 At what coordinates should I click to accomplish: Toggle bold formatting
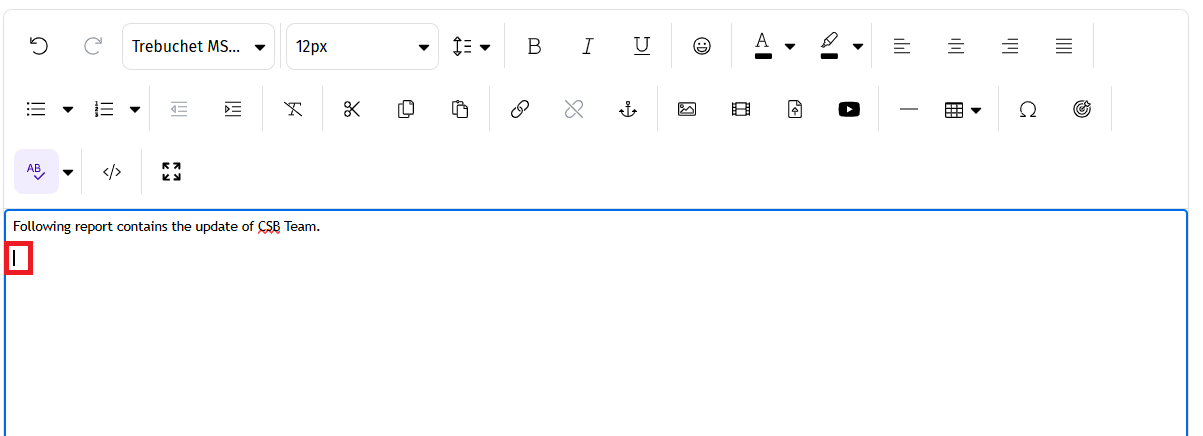[534, 47]
